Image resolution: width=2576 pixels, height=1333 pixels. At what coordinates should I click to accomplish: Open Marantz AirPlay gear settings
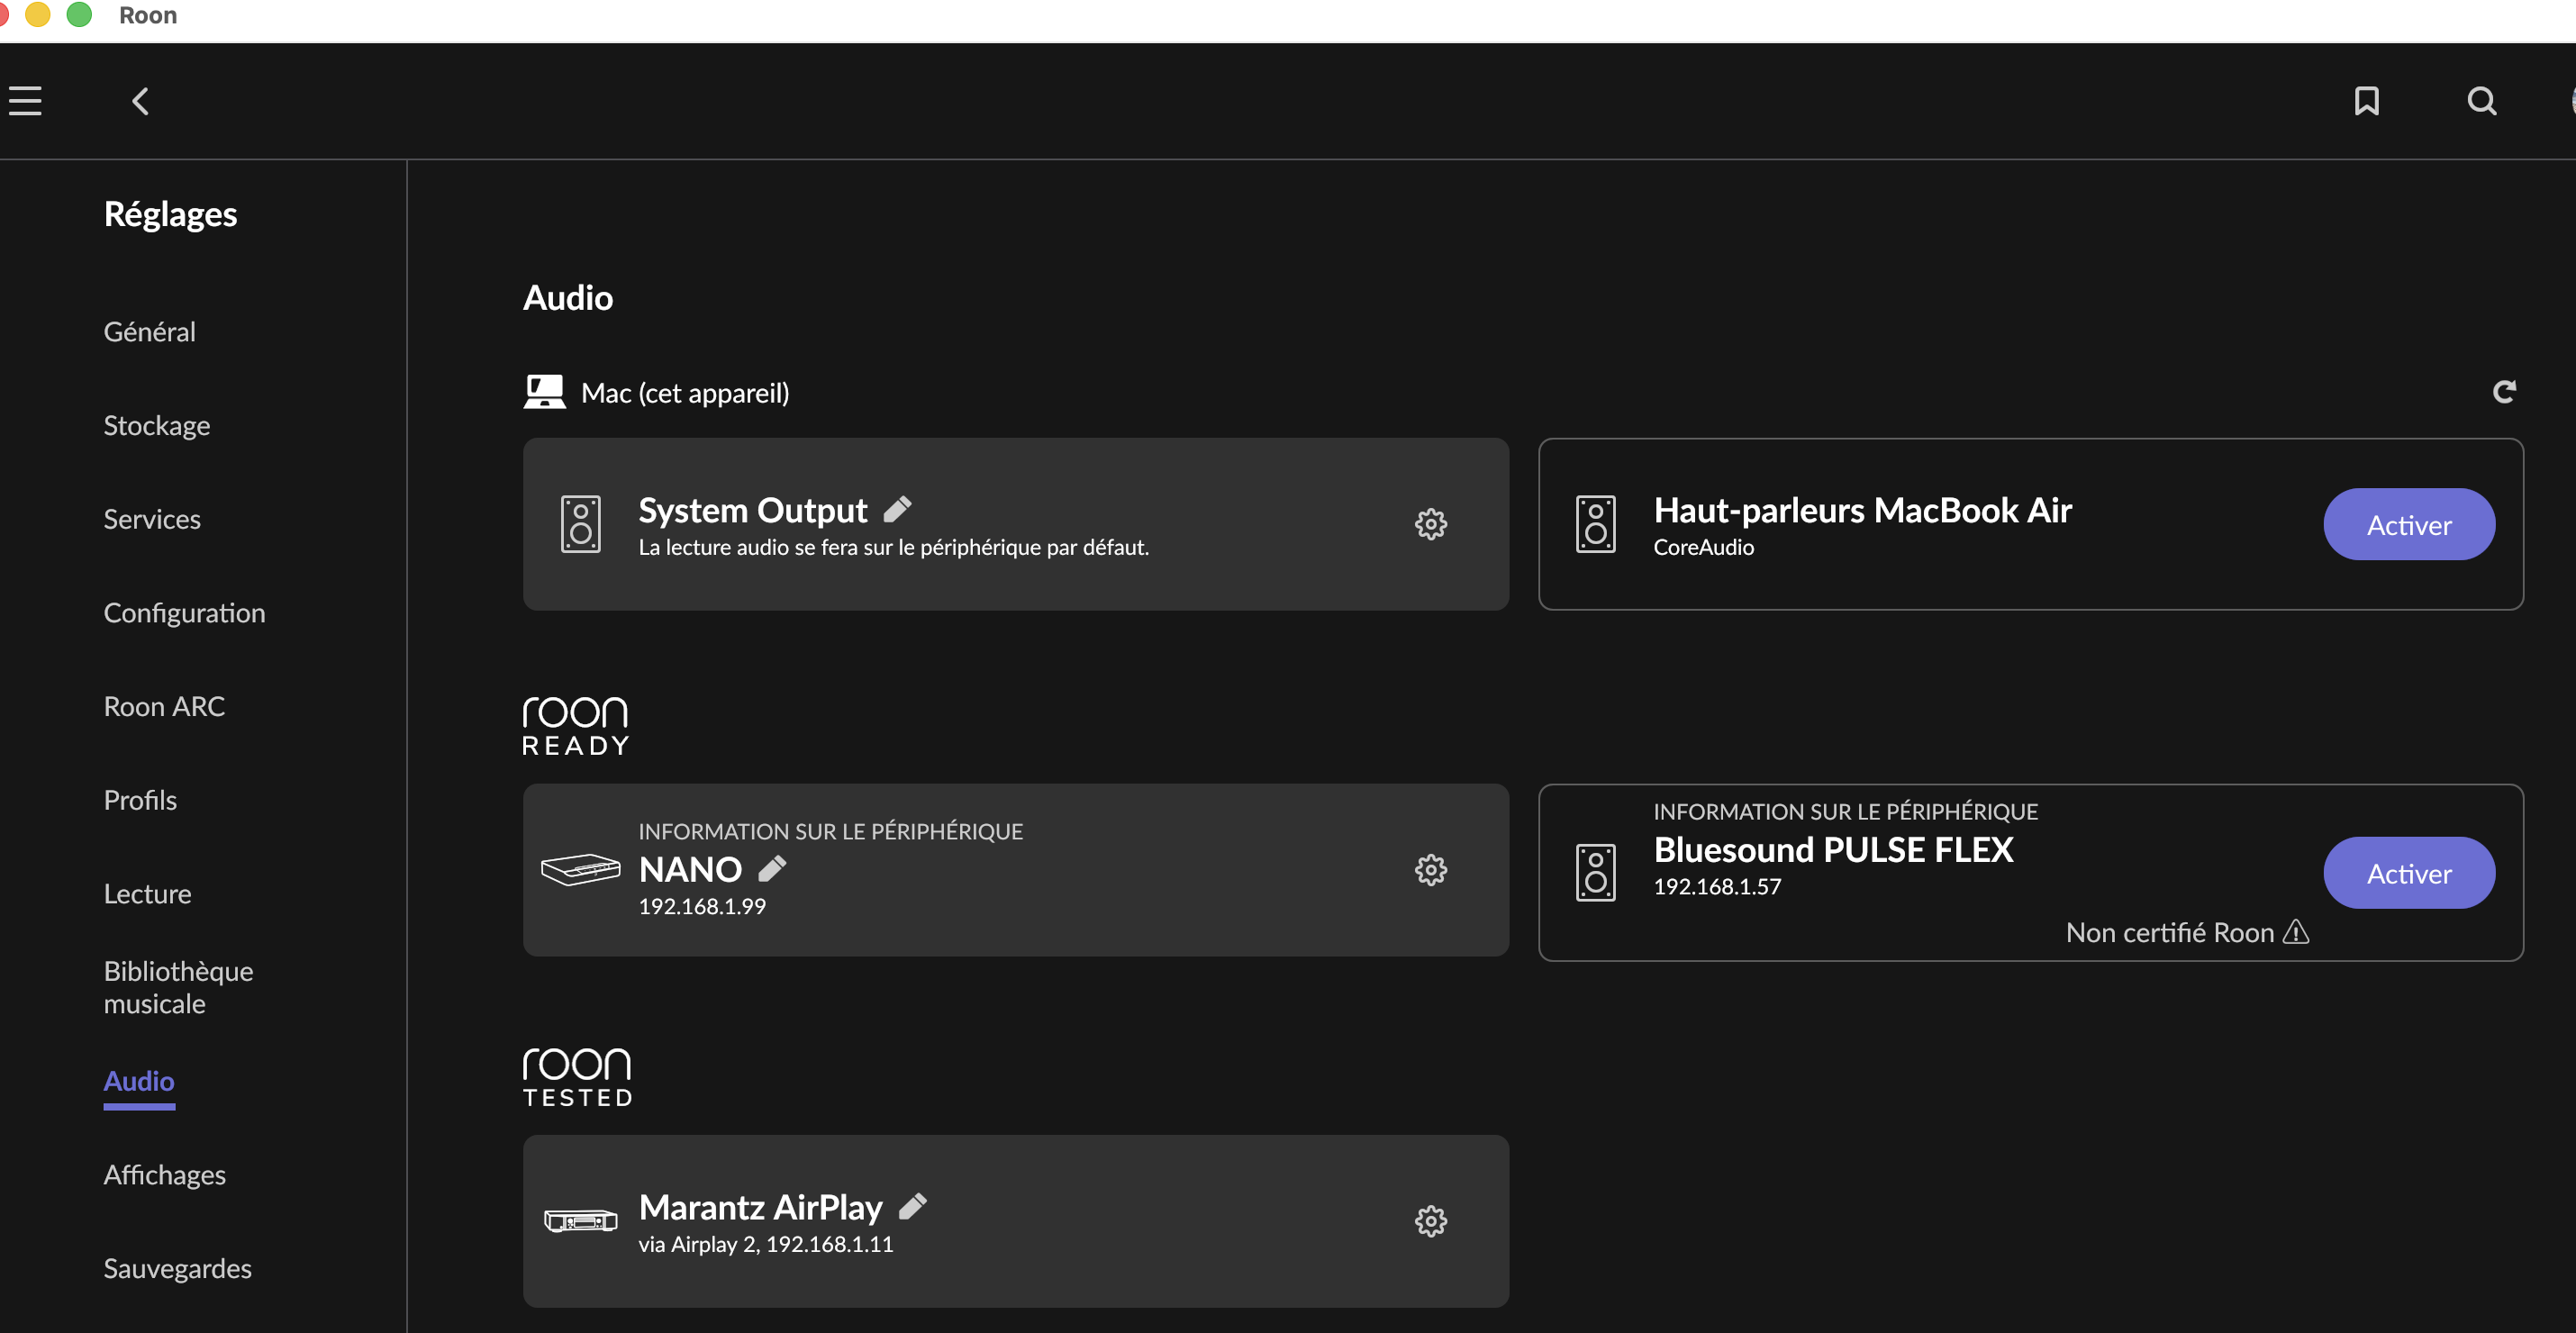(x=1430, y=1221)
